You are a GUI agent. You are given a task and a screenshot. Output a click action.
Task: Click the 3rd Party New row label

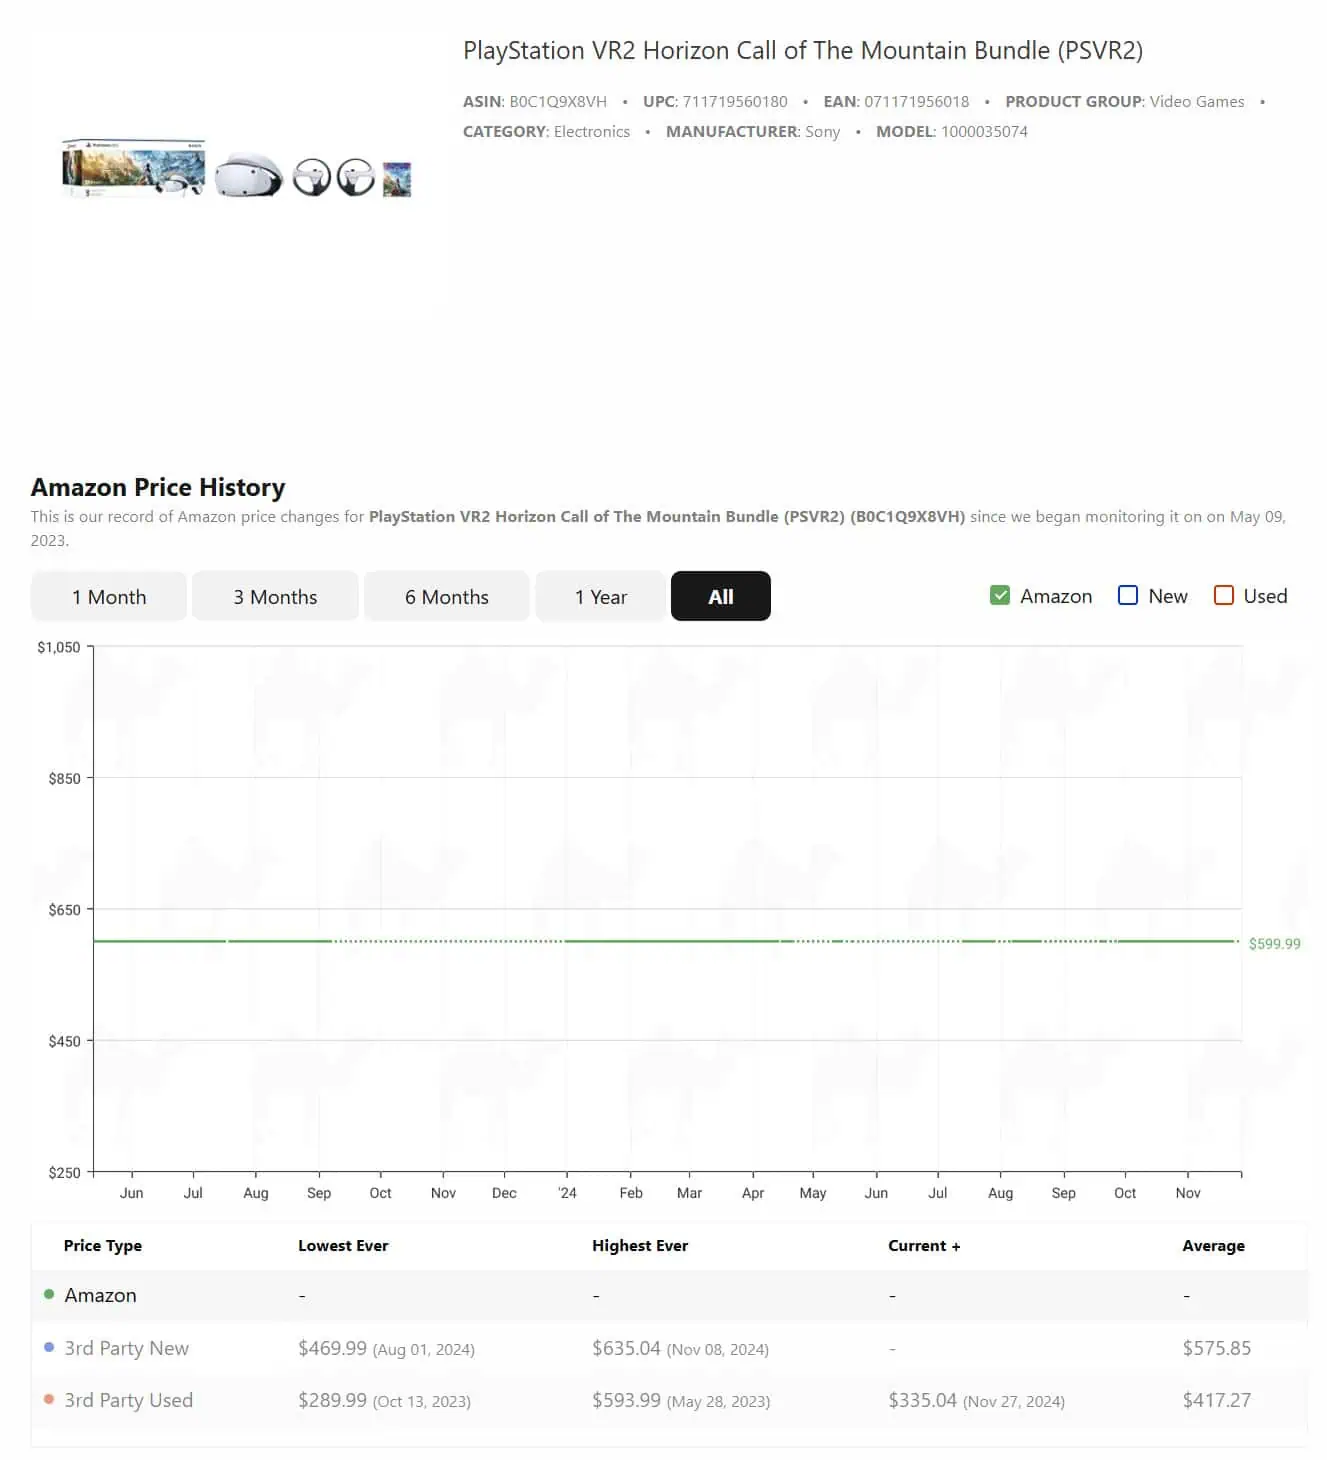tap(127, 1348)
